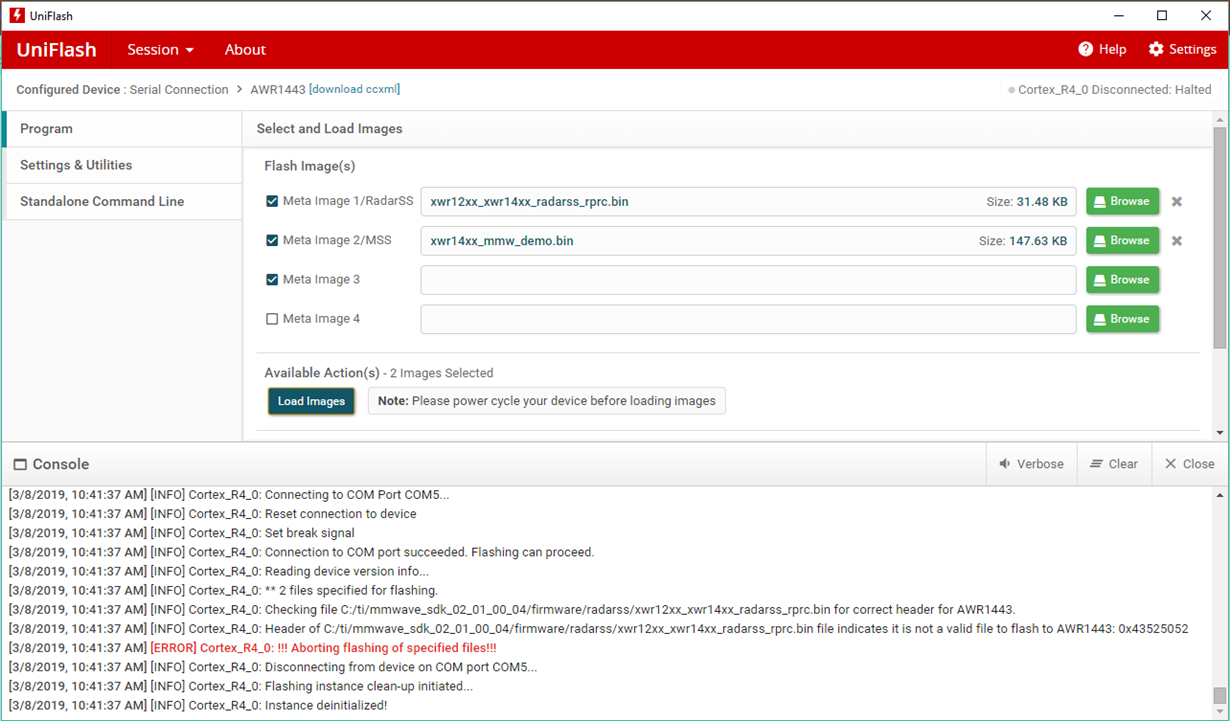Click the UniFlash logo icon in title bar
1230x721 pixels.
click(x=17, y=15)
